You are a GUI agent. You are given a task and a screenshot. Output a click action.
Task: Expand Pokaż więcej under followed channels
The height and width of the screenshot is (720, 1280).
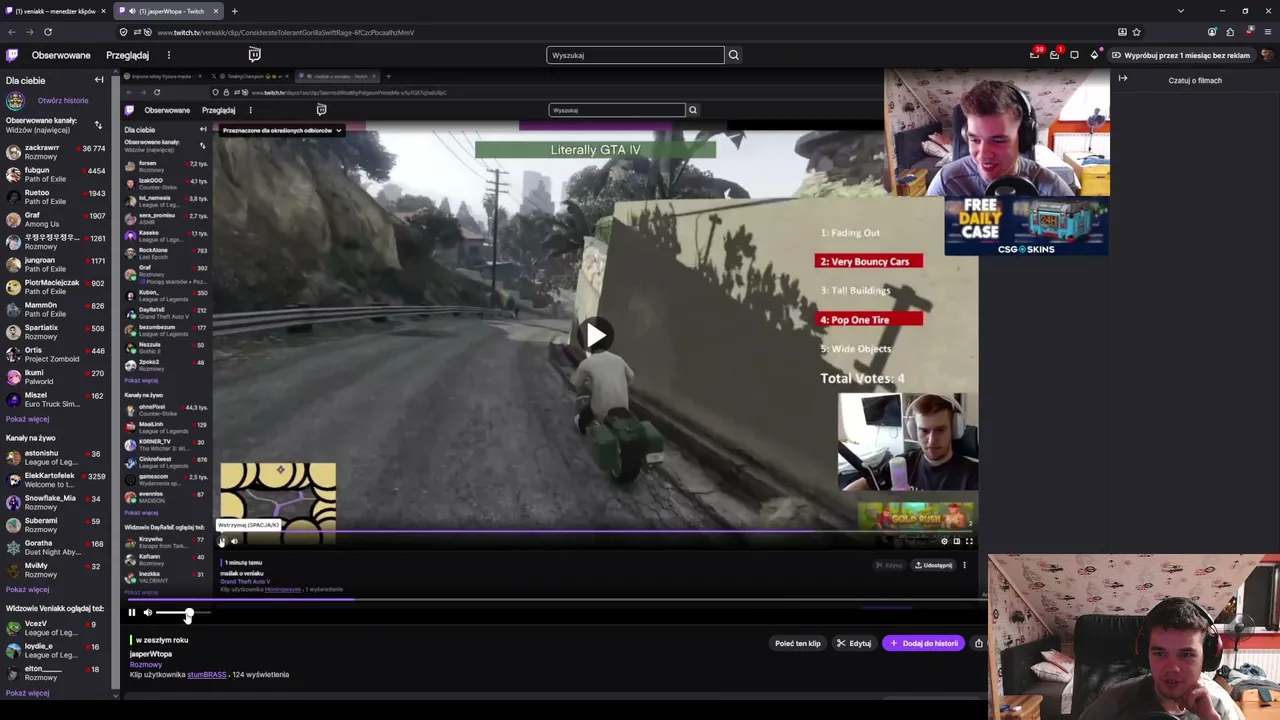(27, 419)
